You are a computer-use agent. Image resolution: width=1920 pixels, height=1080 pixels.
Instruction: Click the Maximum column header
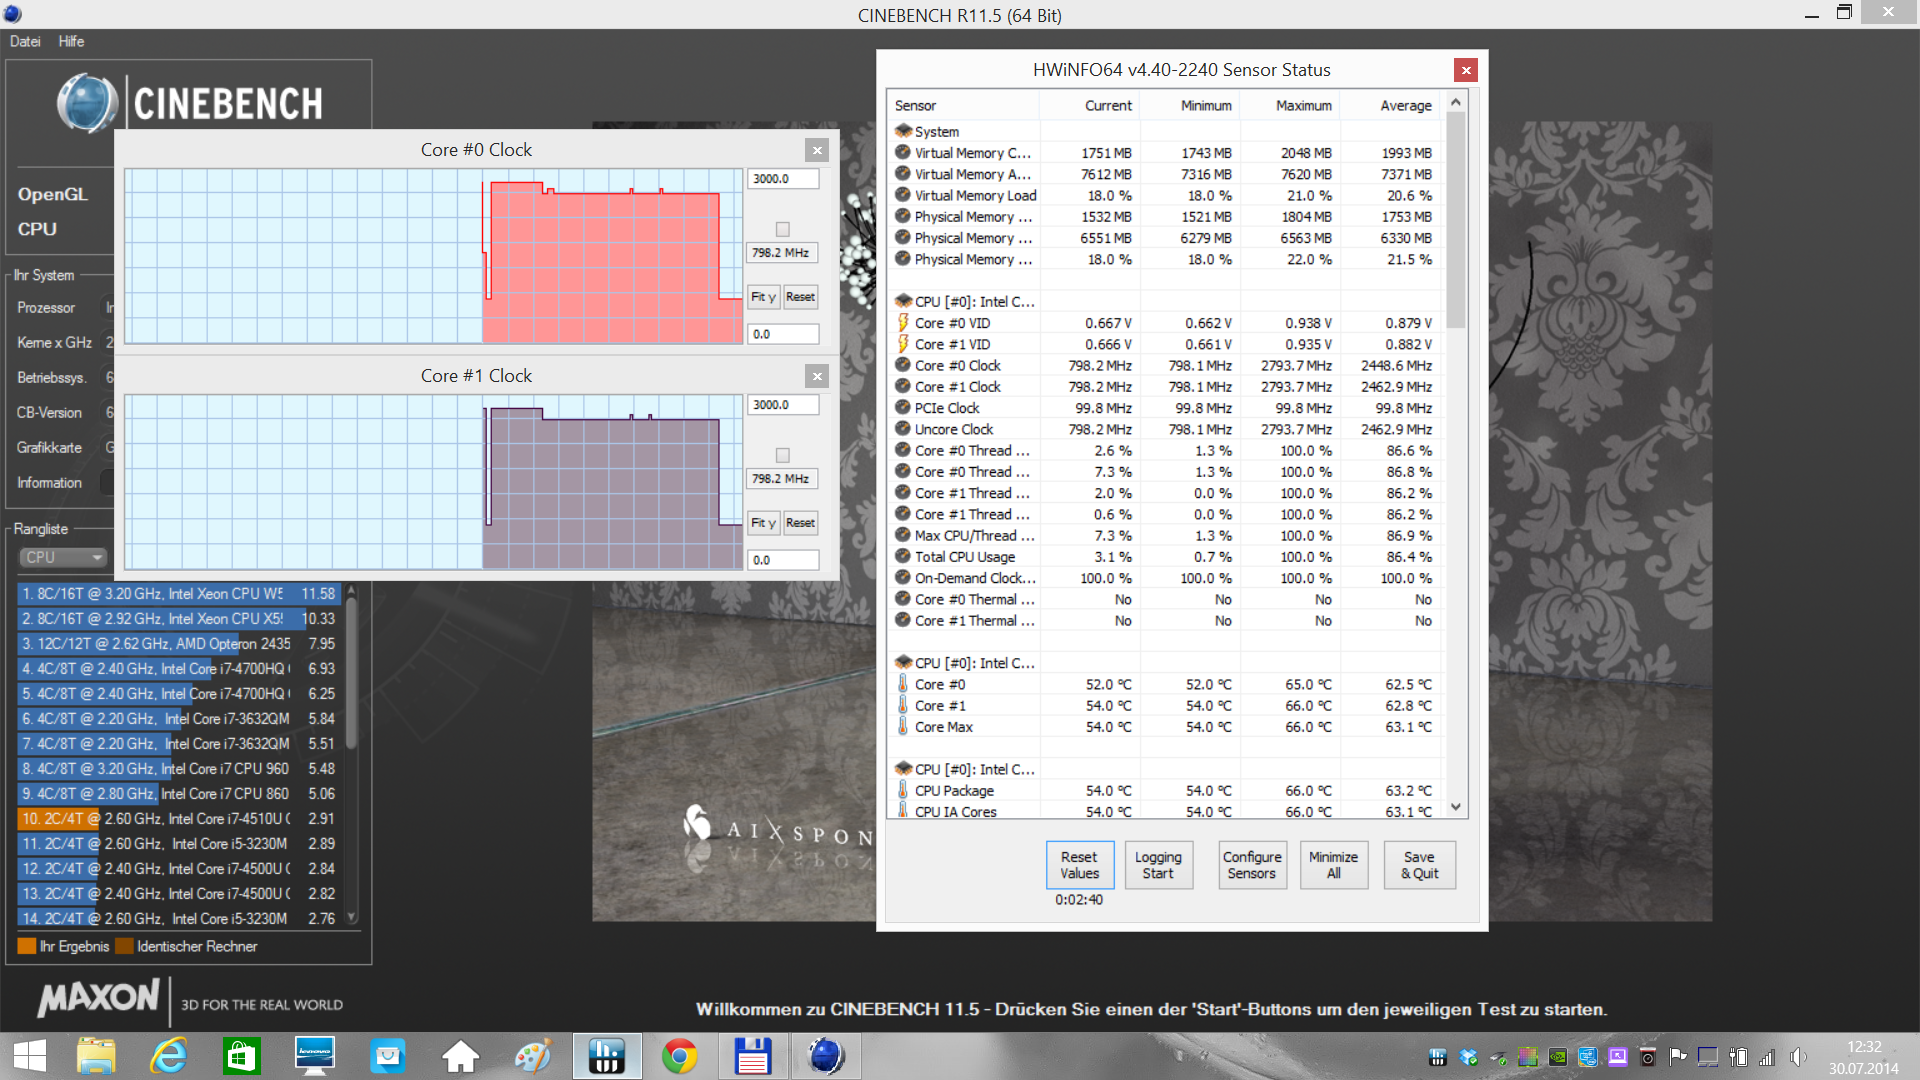pyautogui.click(x=1290, y=106)
